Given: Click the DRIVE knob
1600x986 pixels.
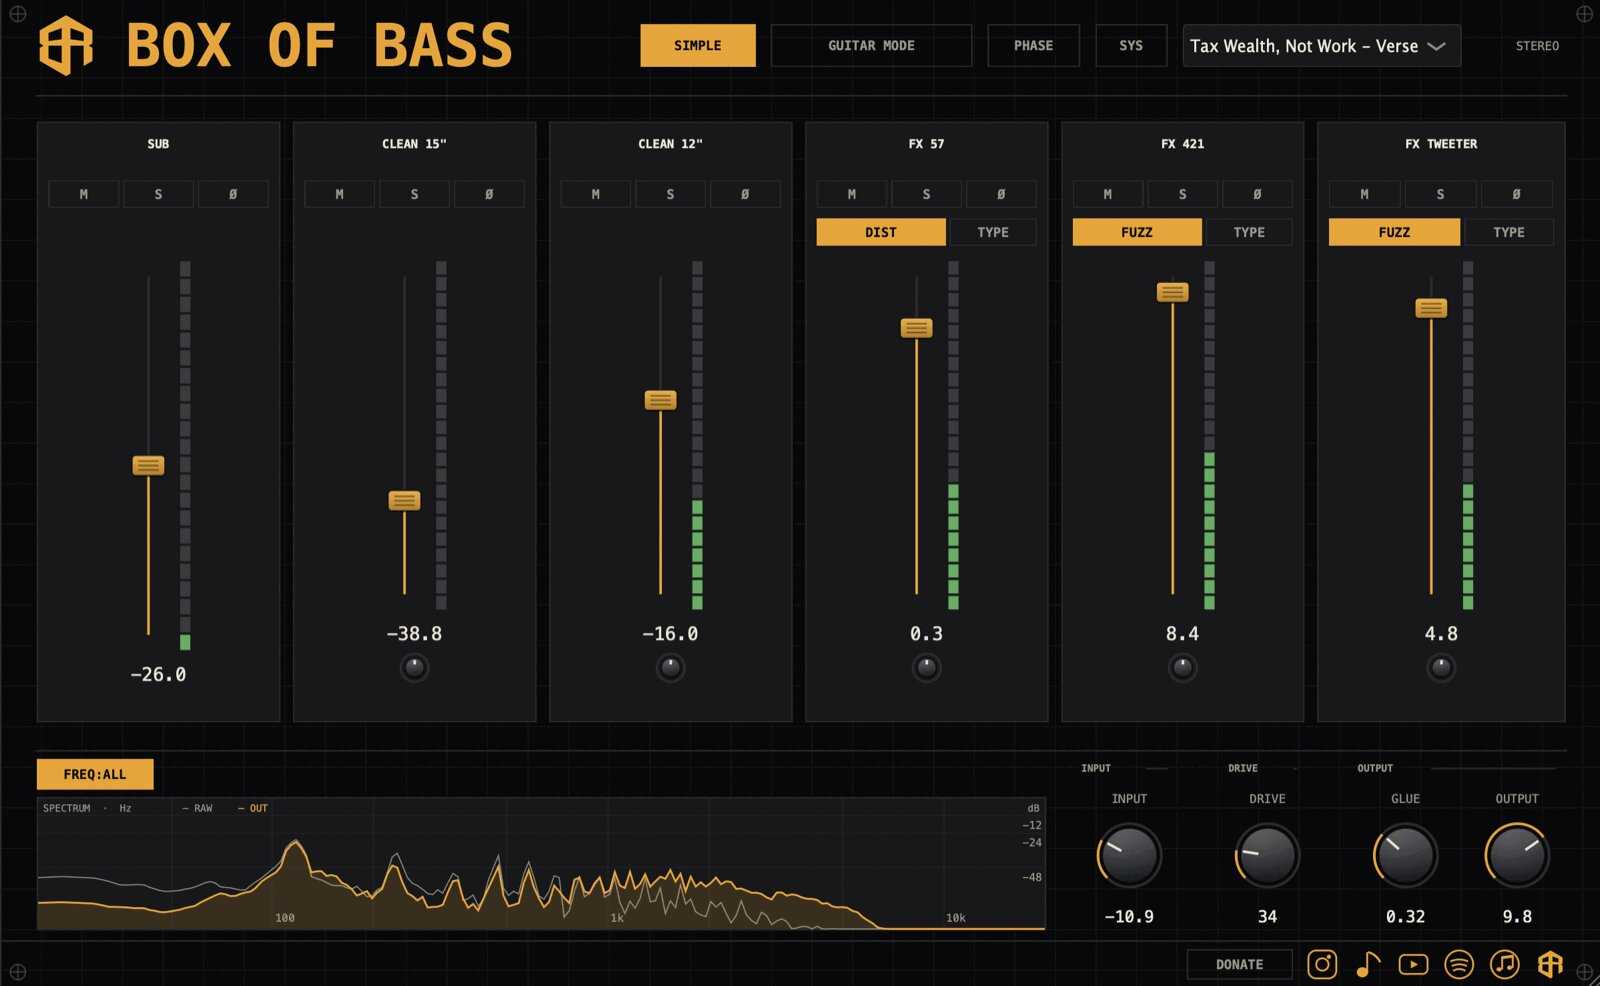Looking at the screenshot, I should 1267,855.
